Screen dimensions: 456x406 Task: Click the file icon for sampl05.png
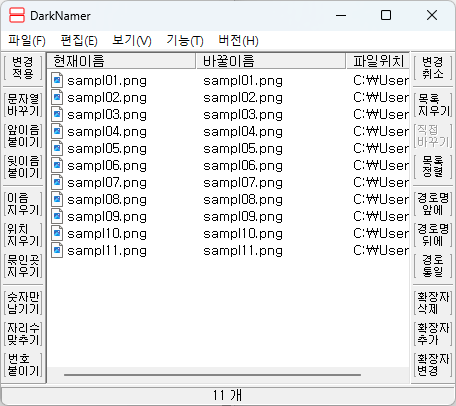tap(57, 149)
